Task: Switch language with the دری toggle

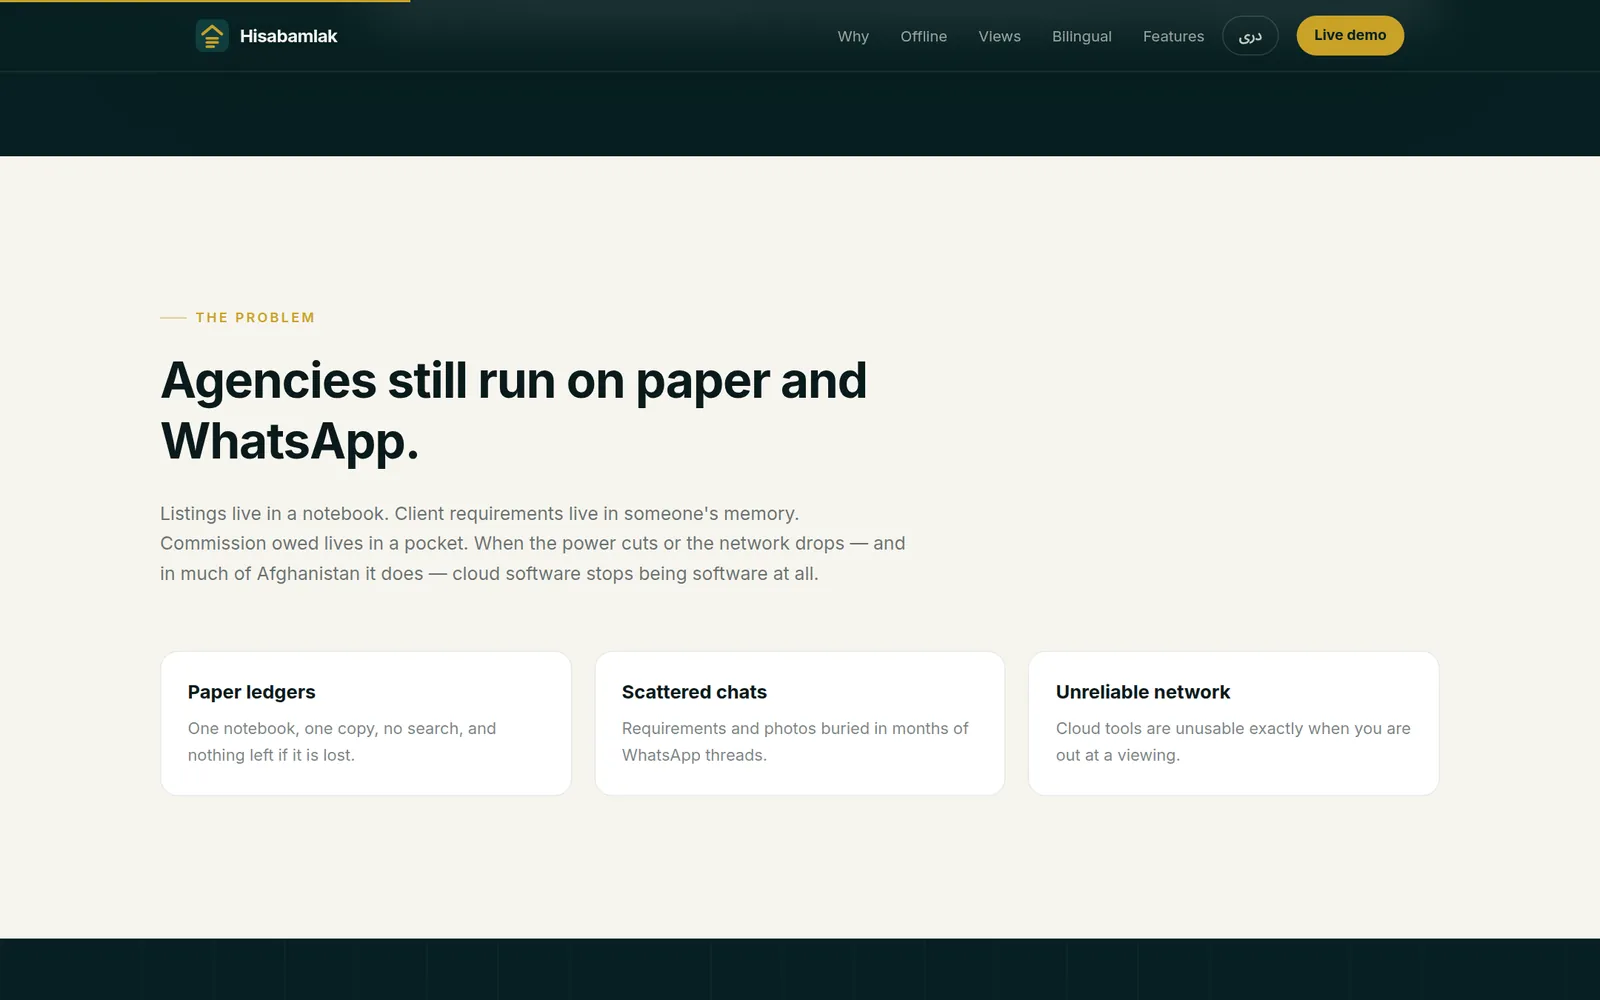Action: (x=1250, y=36)
